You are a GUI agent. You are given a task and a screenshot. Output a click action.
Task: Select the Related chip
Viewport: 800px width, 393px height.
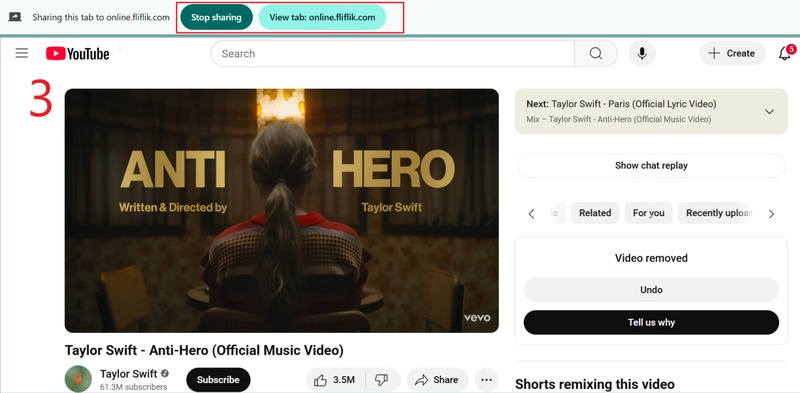(x=595, y=213)
